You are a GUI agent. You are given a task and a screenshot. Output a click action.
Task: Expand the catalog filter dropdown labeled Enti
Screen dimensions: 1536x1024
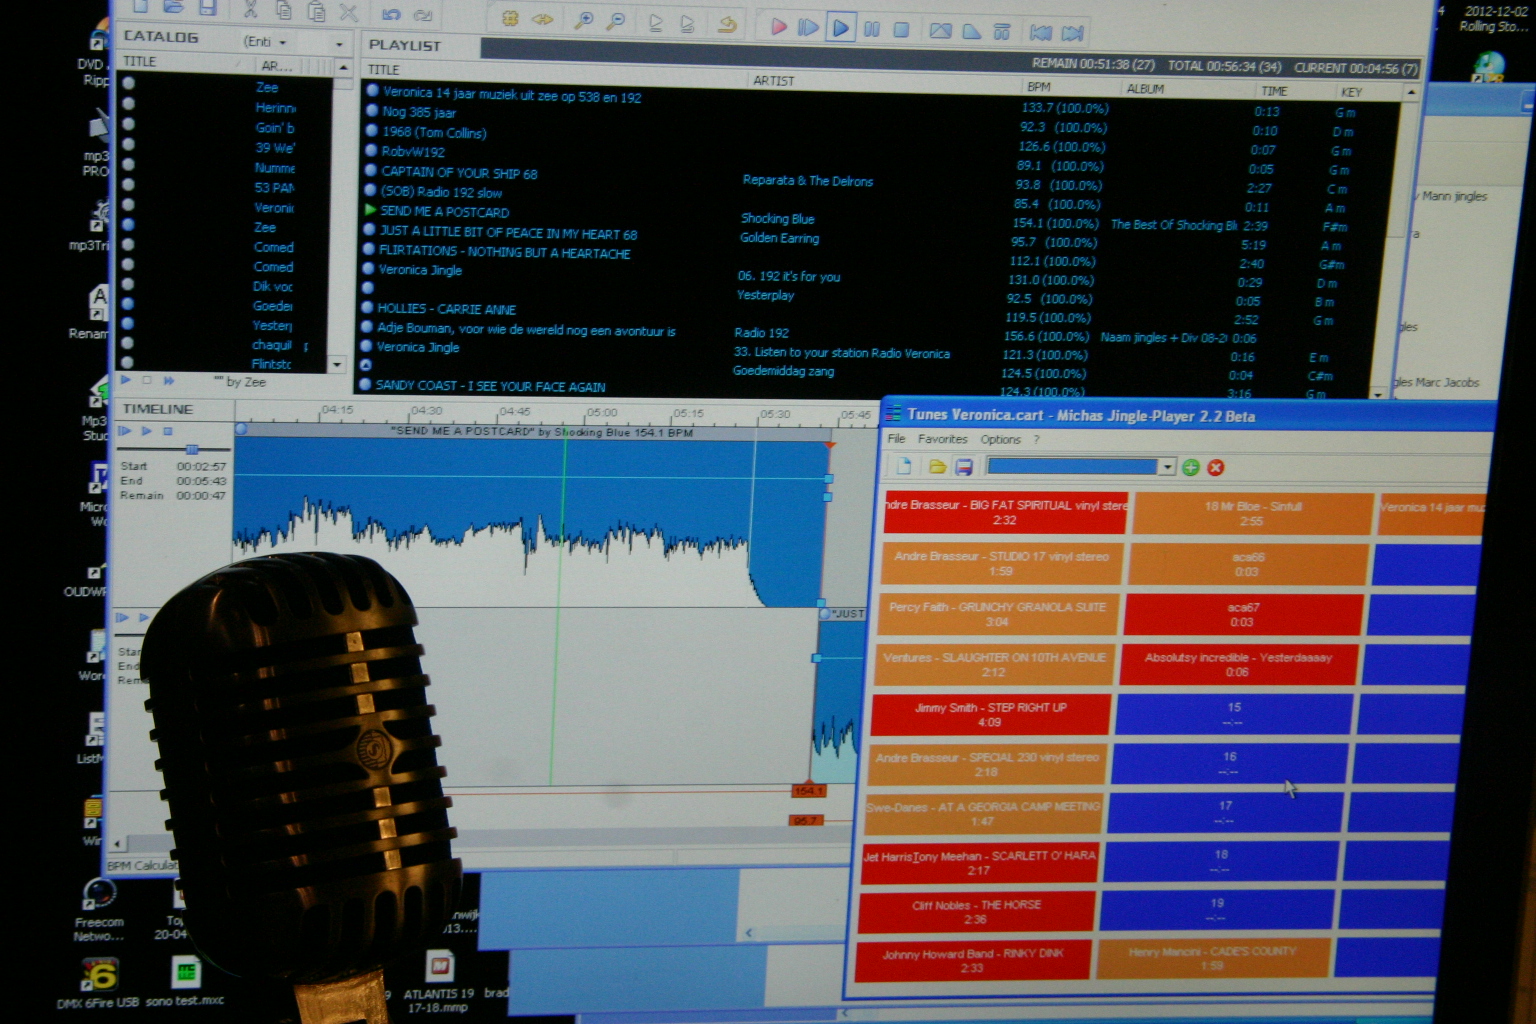(283, 42)
